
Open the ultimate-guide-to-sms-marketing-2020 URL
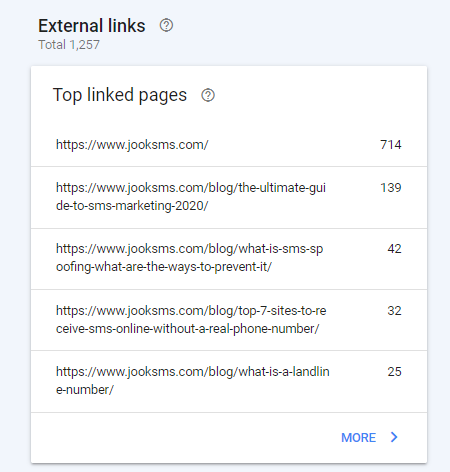pos(191,197)
